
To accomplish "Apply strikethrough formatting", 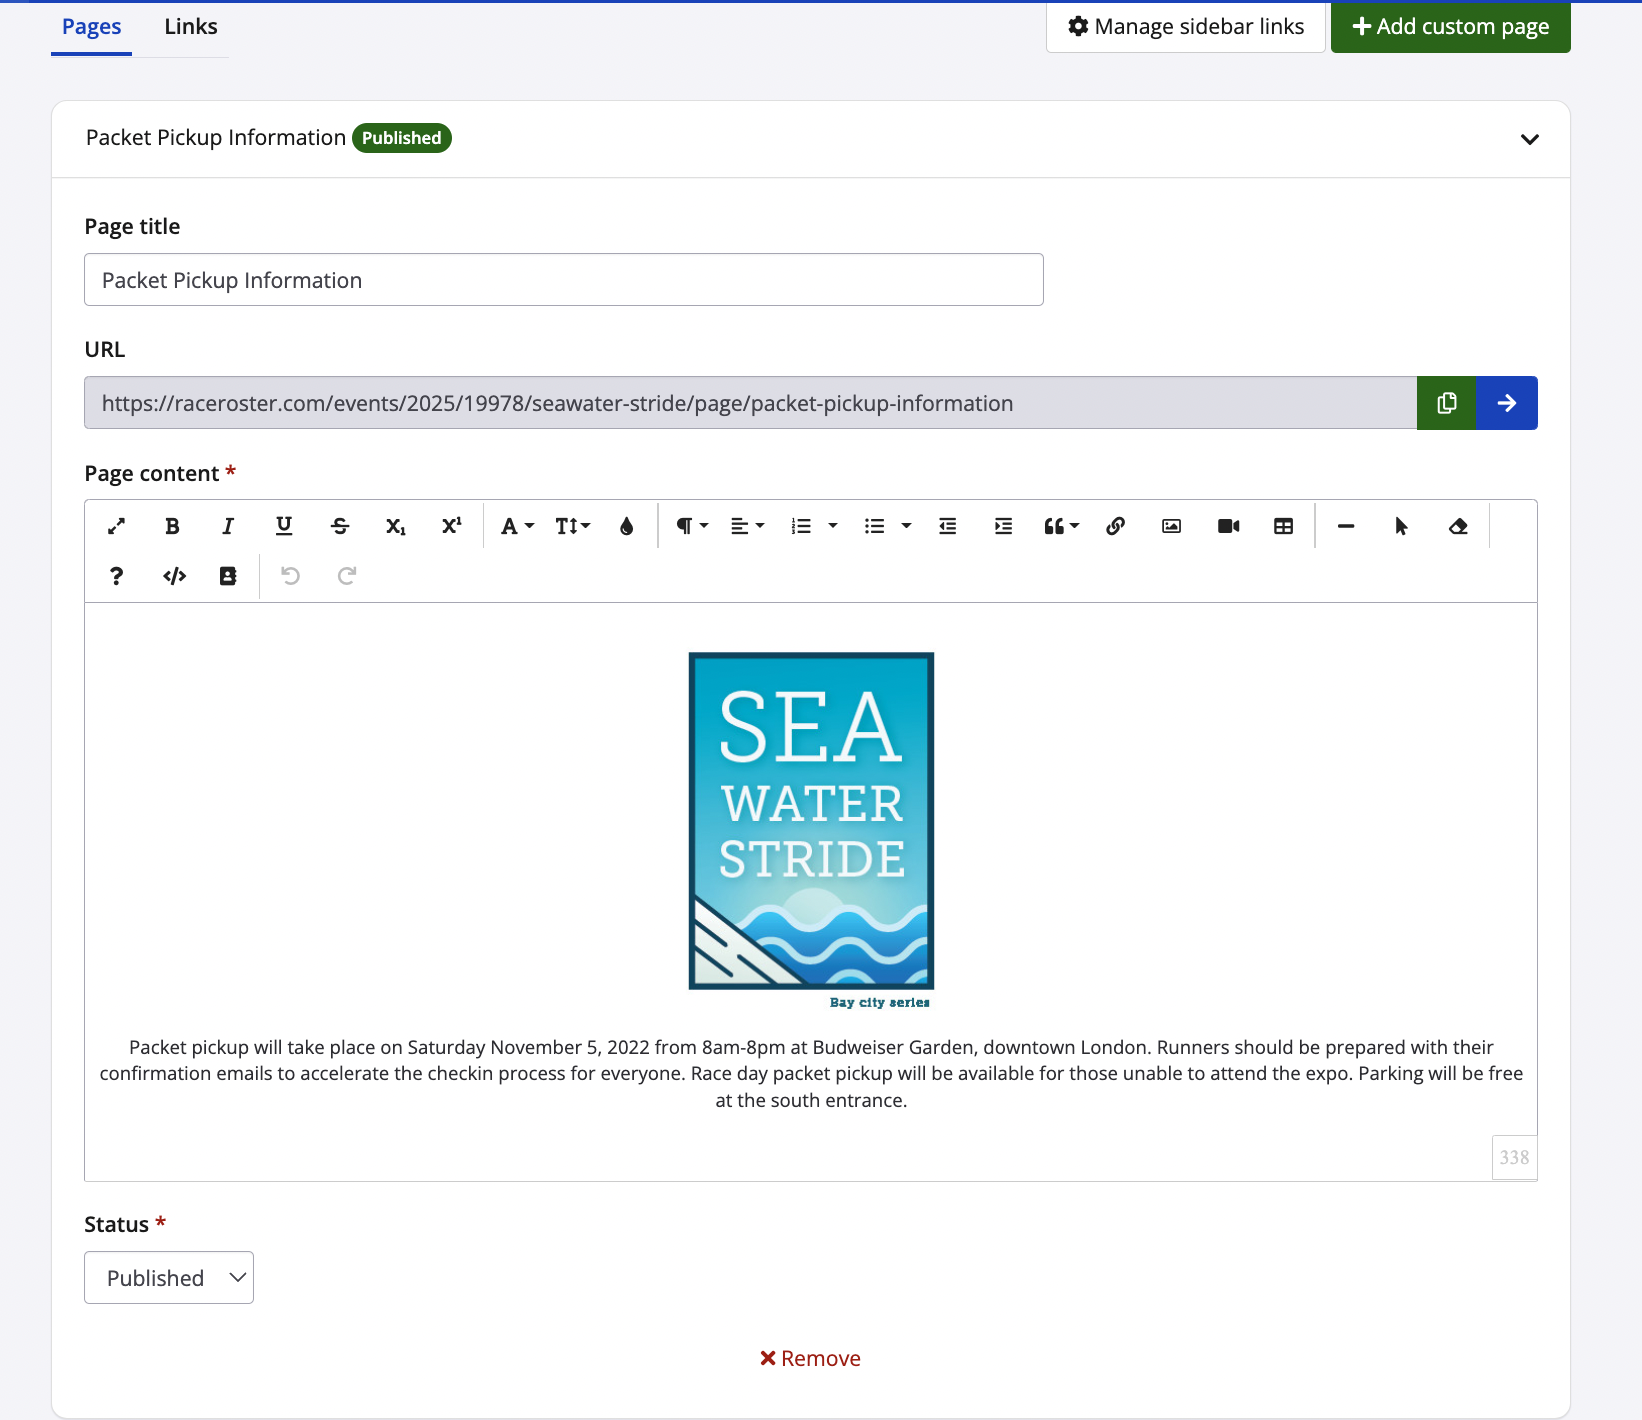I will [340, 527].
